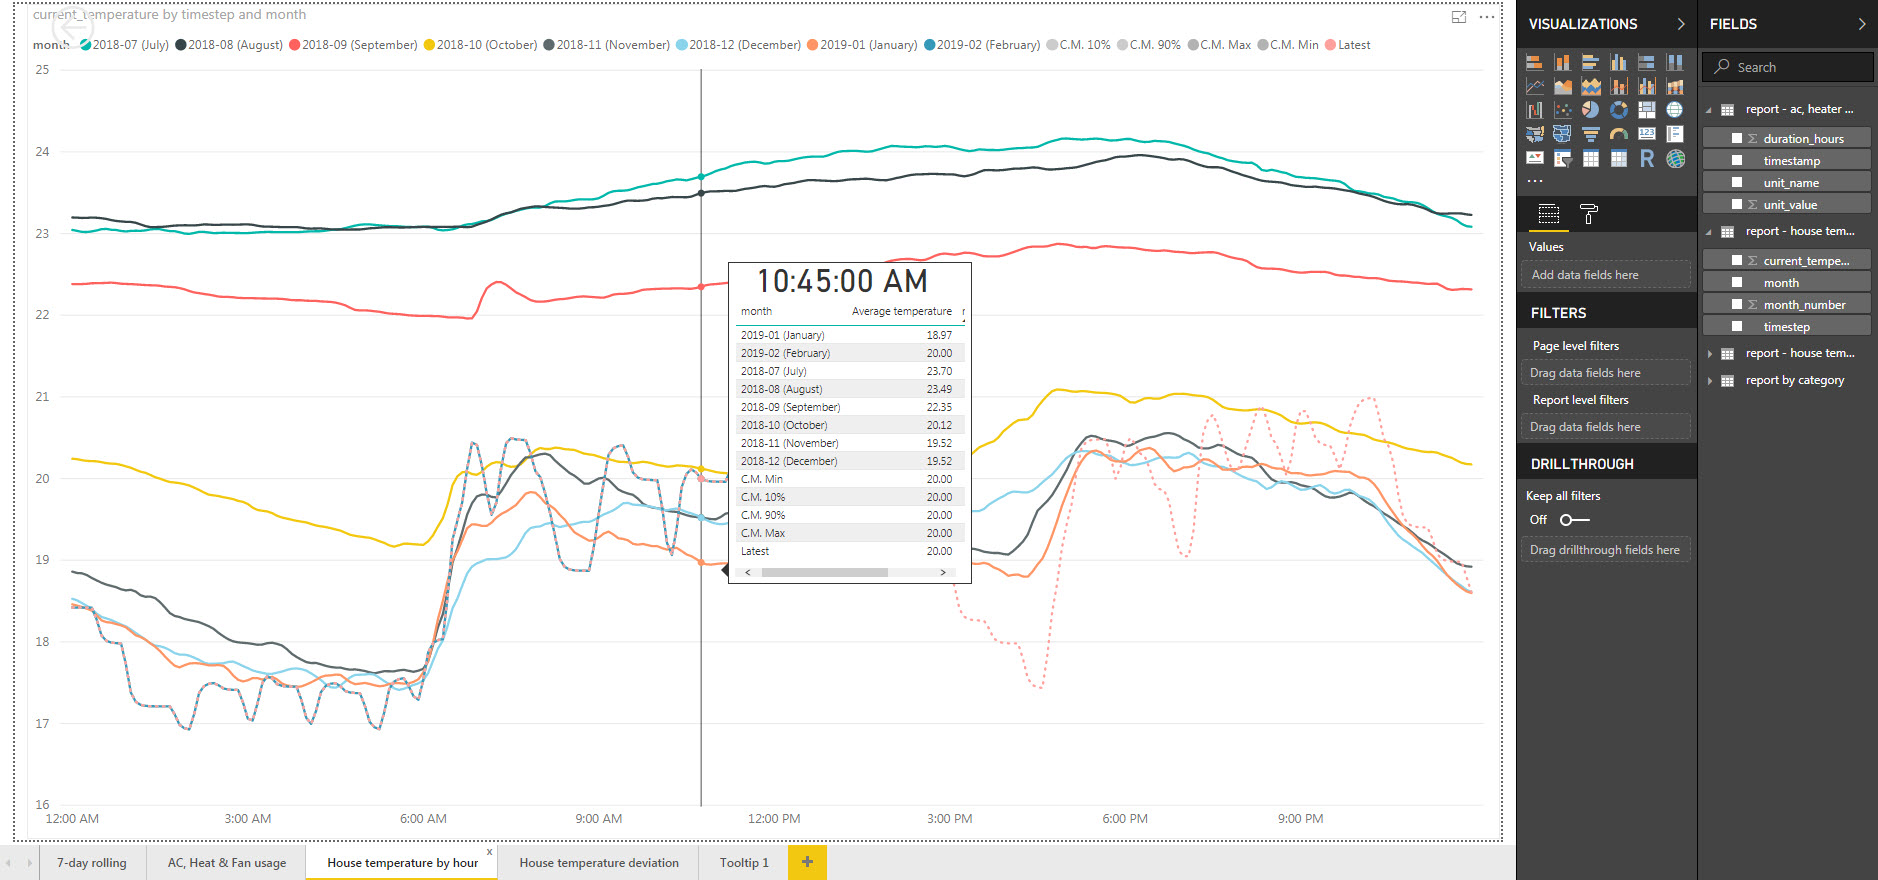1878x880 pixels.
Task: Open the House temperature deviation page
Action: click(599, 863)
